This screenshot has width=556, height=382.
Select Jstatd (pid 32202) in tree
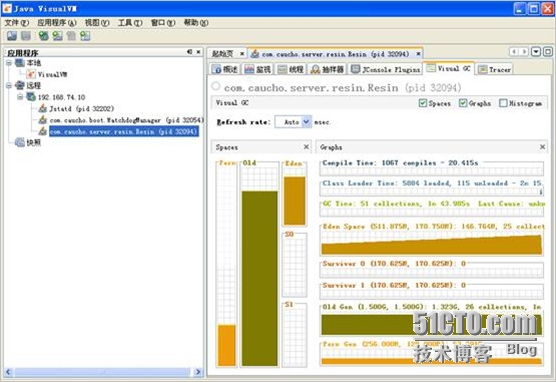(82, 108)
